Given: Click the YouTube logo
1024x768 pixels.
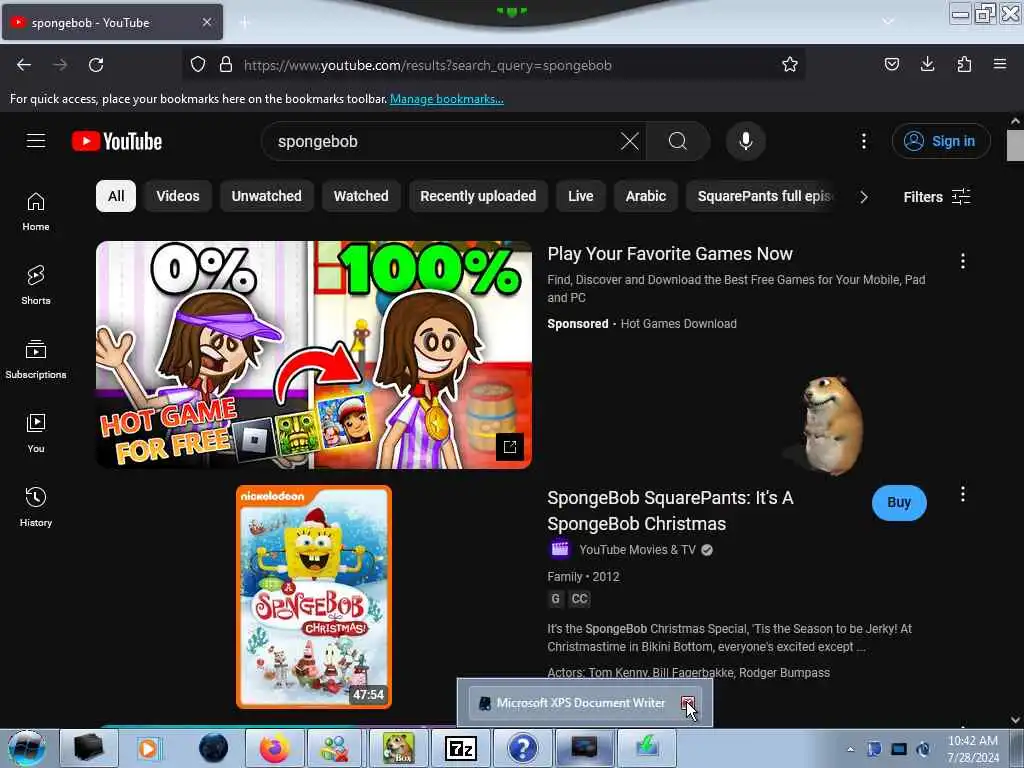Looking at the screenshot, I should tap(117, 141).
